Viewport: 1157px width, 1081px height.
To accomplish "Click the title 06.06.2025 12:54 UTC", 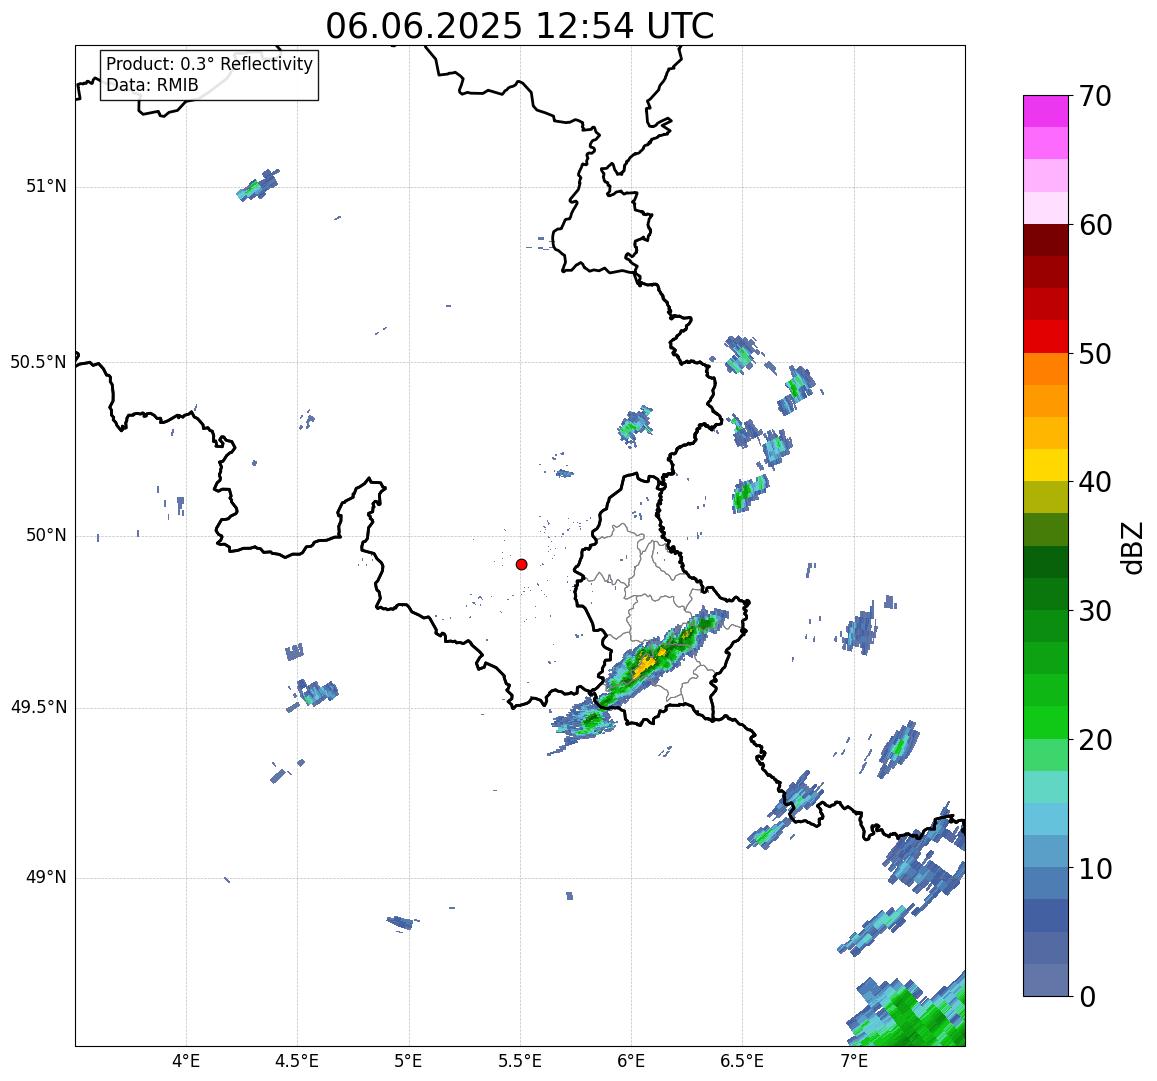I will (520, 27).
